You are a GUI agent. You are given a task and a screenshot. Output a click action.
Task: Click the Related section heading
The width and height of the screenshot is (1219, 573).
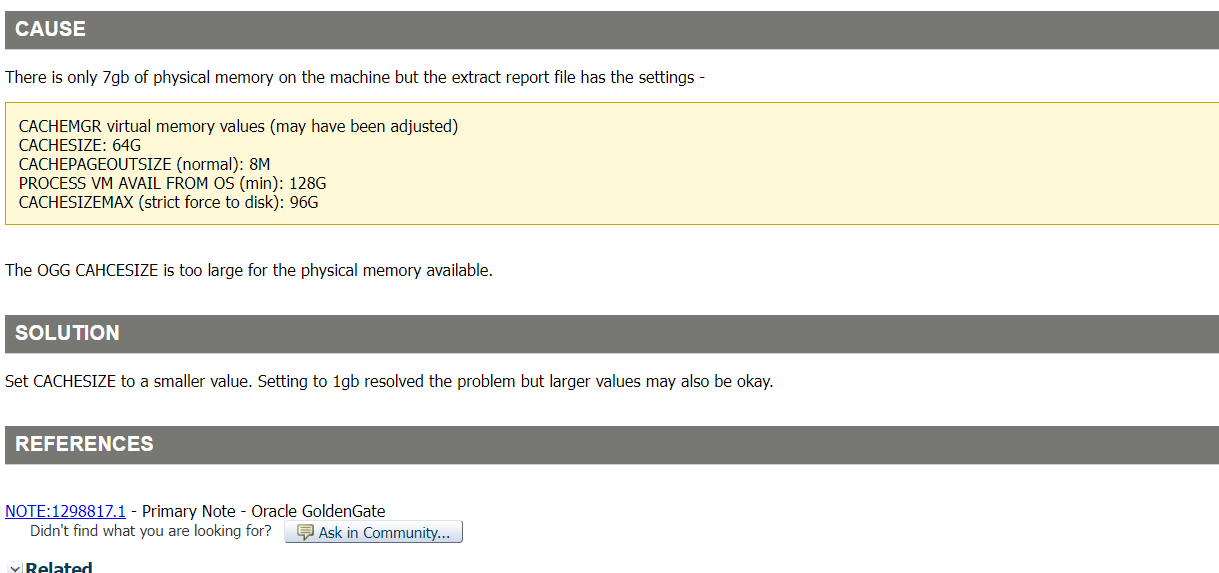[x=59, y=568]
